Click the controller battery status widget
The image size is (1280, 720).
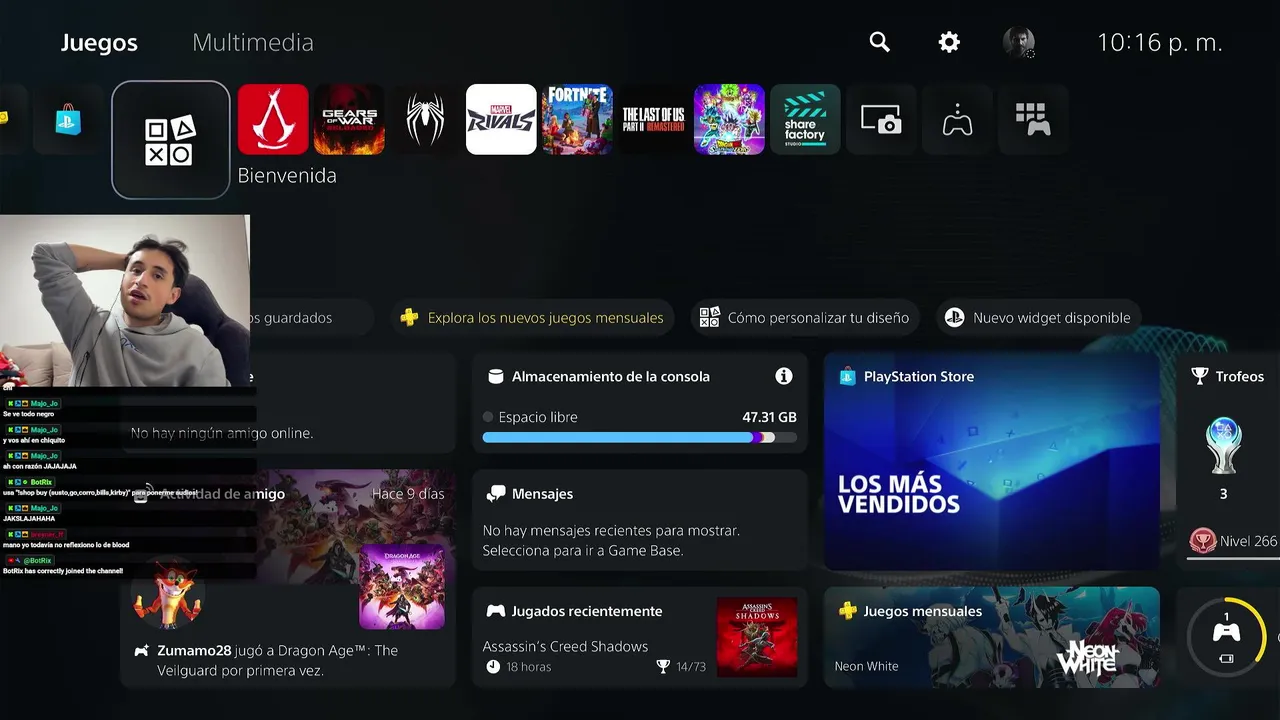point(1228,637)
